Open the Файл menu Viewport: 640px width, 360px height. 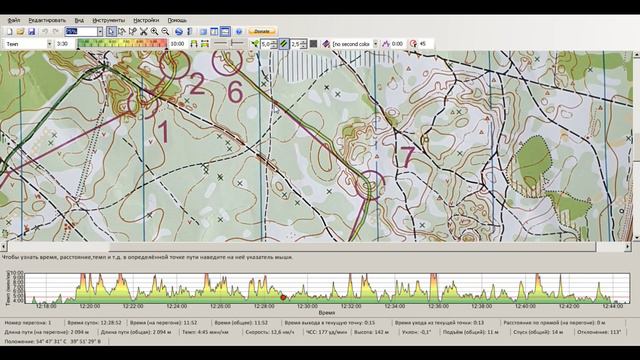tap(14, 20)
